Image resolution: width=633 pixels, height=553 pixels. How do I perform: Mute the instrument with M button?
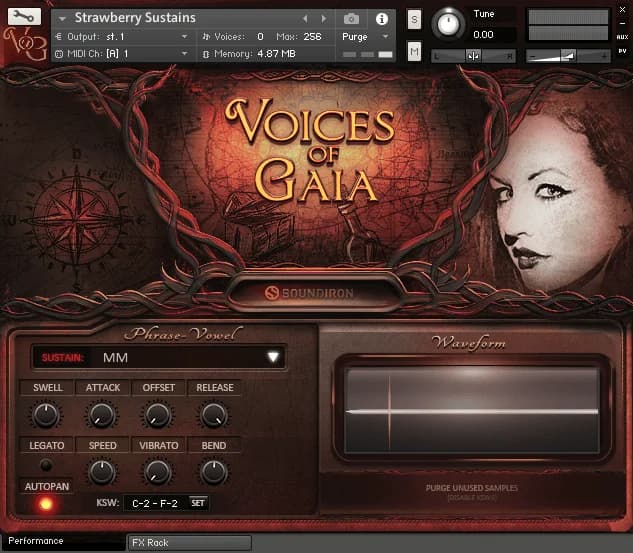(414, 51)
